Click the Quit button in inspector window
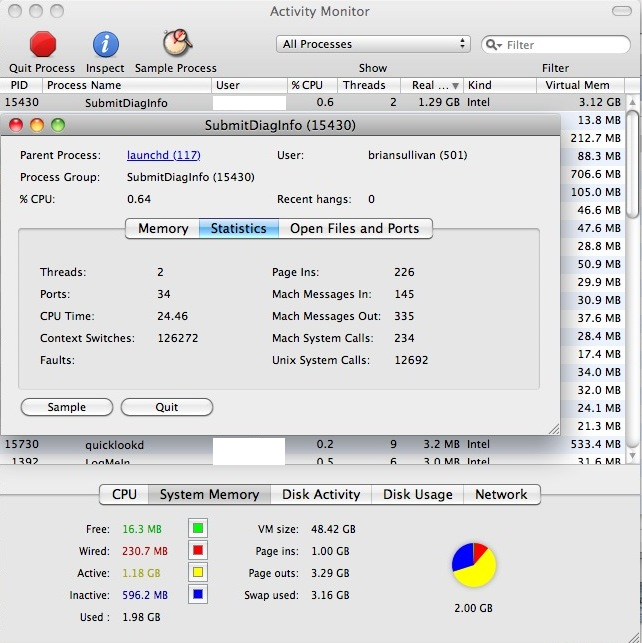 coord(167,407)
